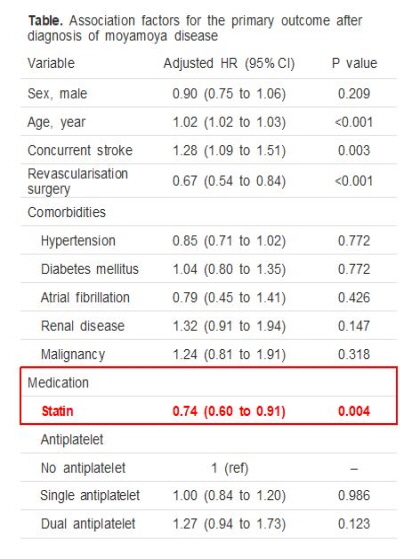
Task: Select the highlighted red Statin label
Action: [57, 411]
